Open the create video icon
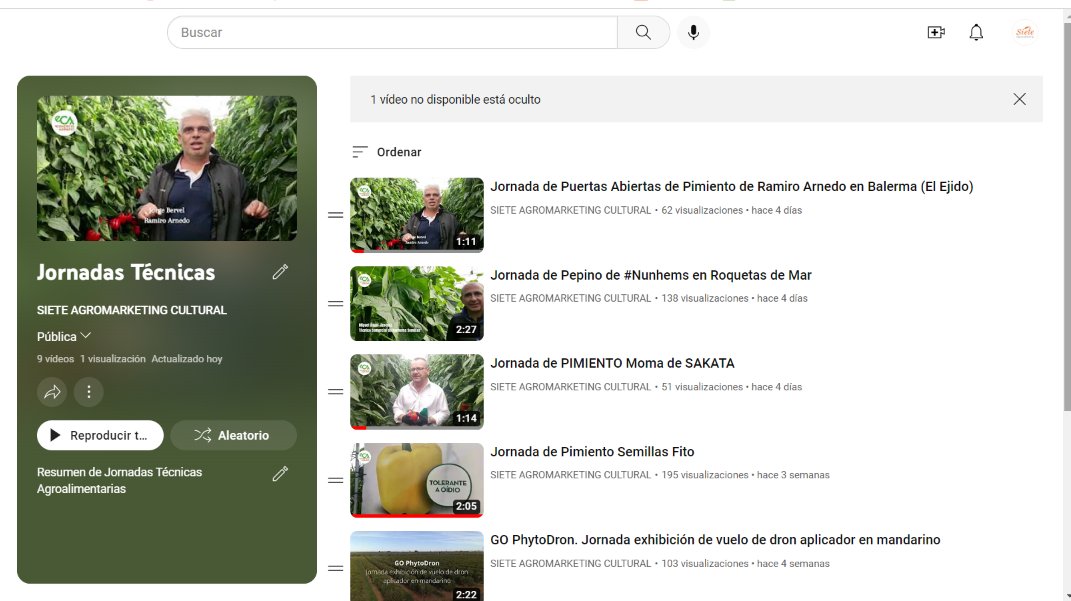The width and height of the screenshot is (1071, 601). [936, 32]
